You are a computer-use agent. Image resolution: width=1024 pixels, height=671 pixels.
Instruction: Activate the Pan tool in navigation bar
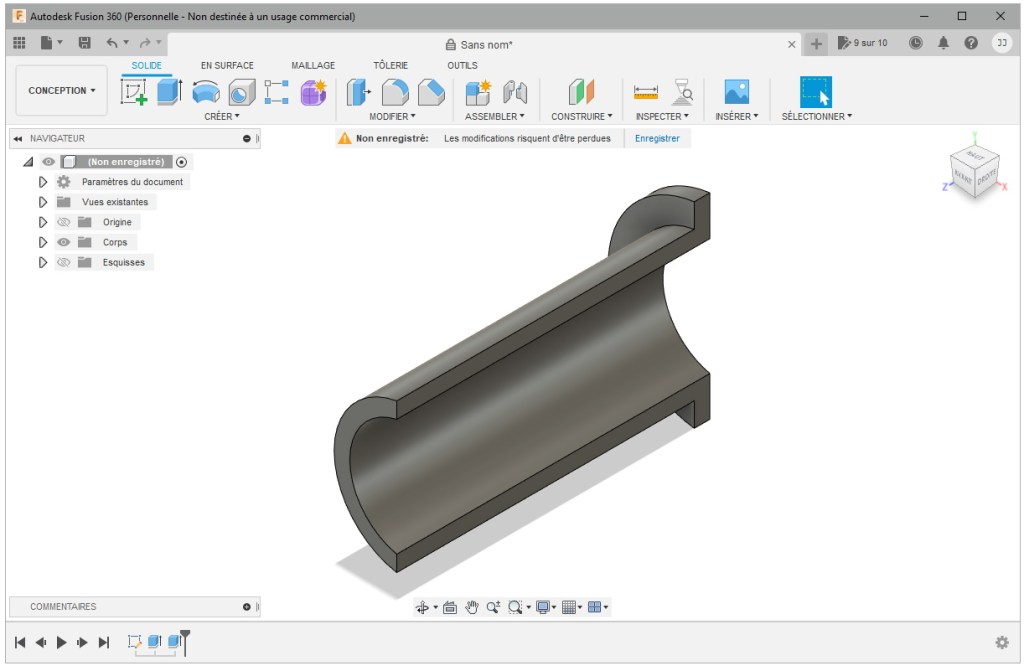471,608
